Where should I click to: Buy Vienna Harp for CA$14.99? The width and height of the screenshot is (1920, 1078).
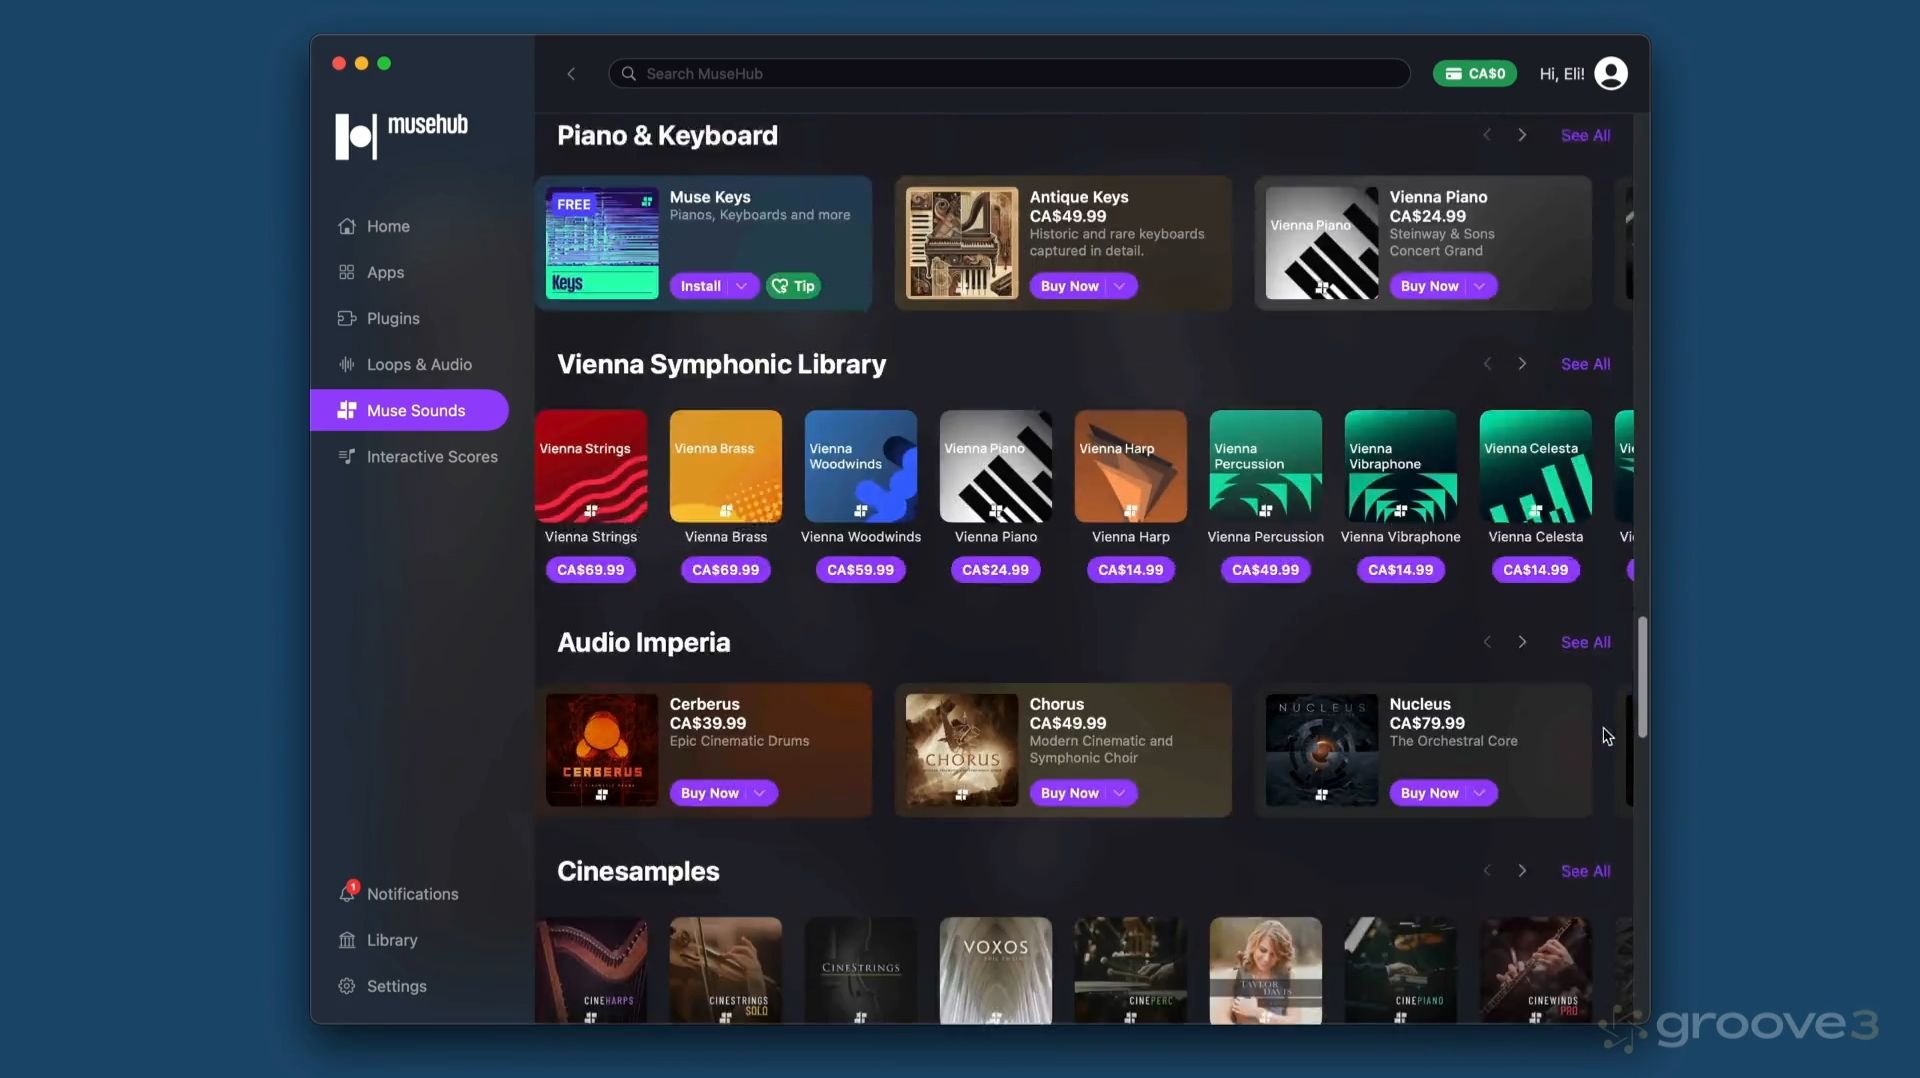tap(1131, 570)
